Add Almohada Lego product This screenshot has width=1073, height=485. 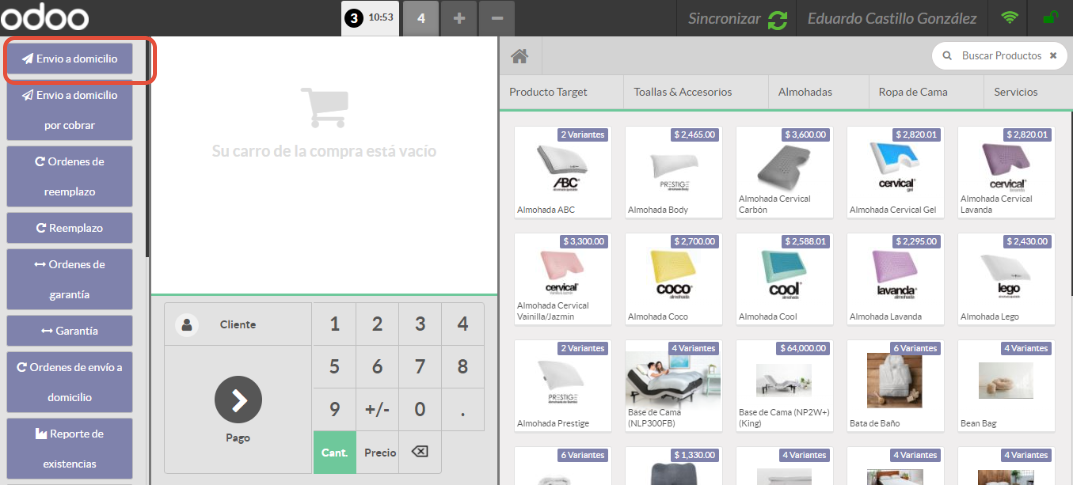(1006, 280)
